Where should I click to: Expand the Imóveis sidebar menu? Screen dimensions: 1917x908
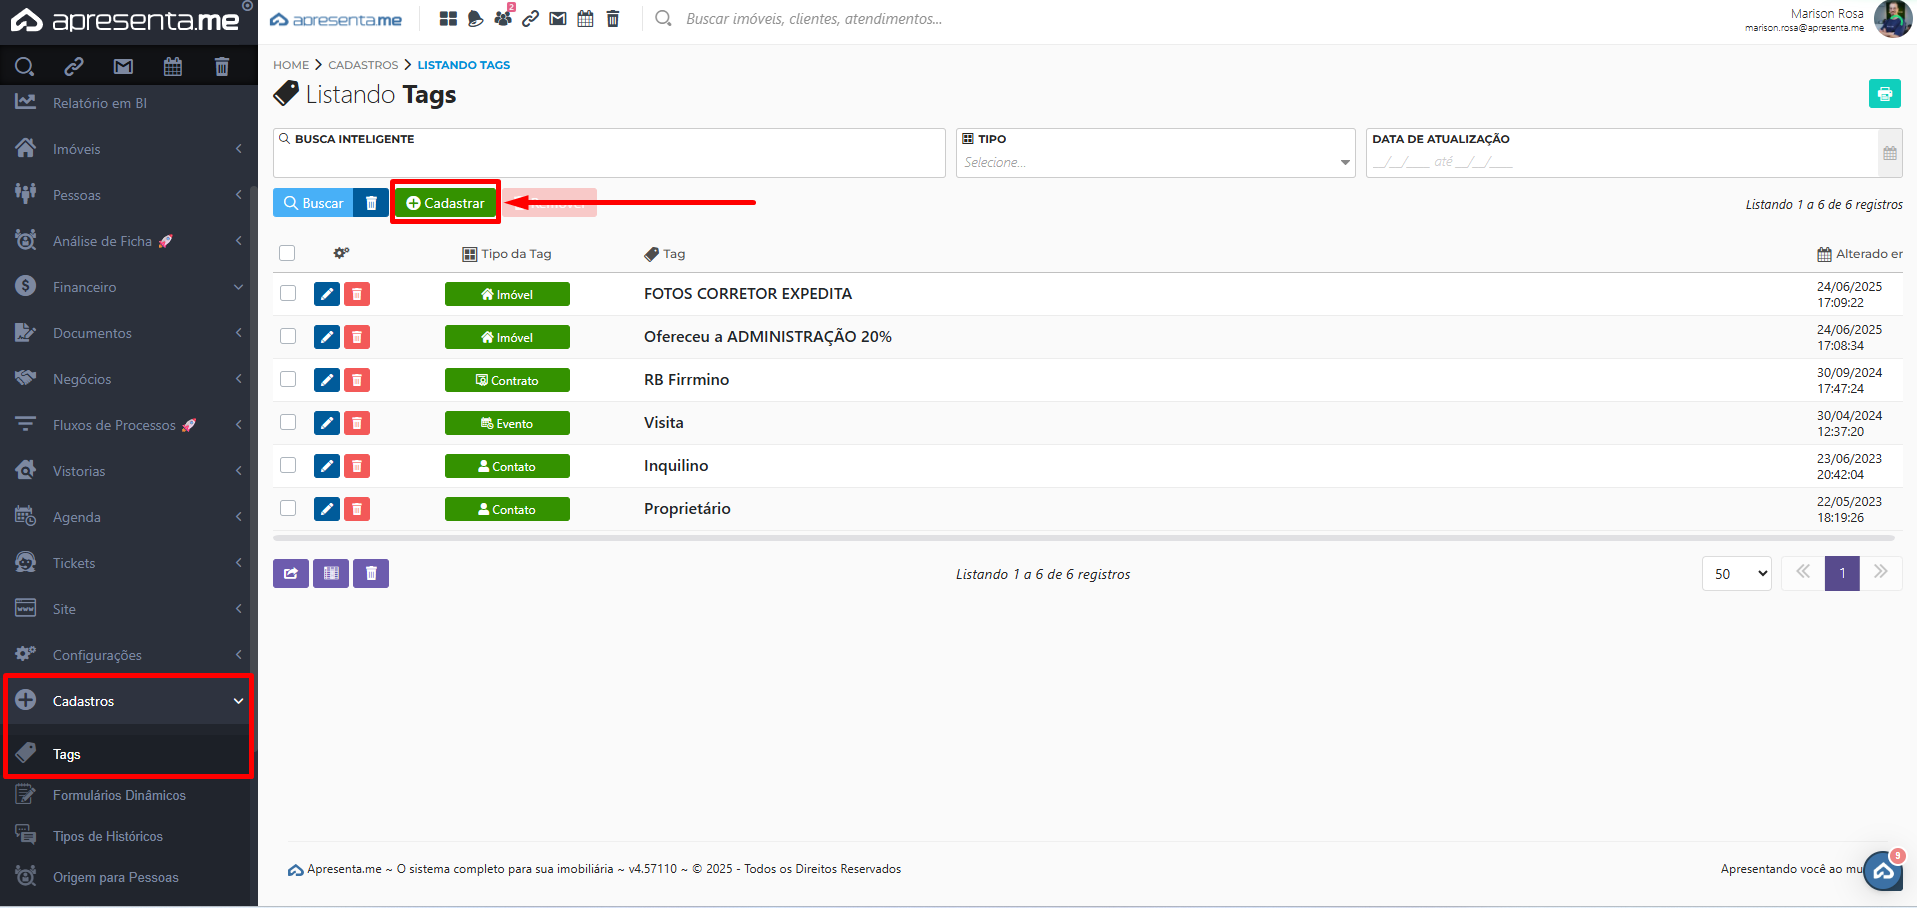[x=128, y=149]
